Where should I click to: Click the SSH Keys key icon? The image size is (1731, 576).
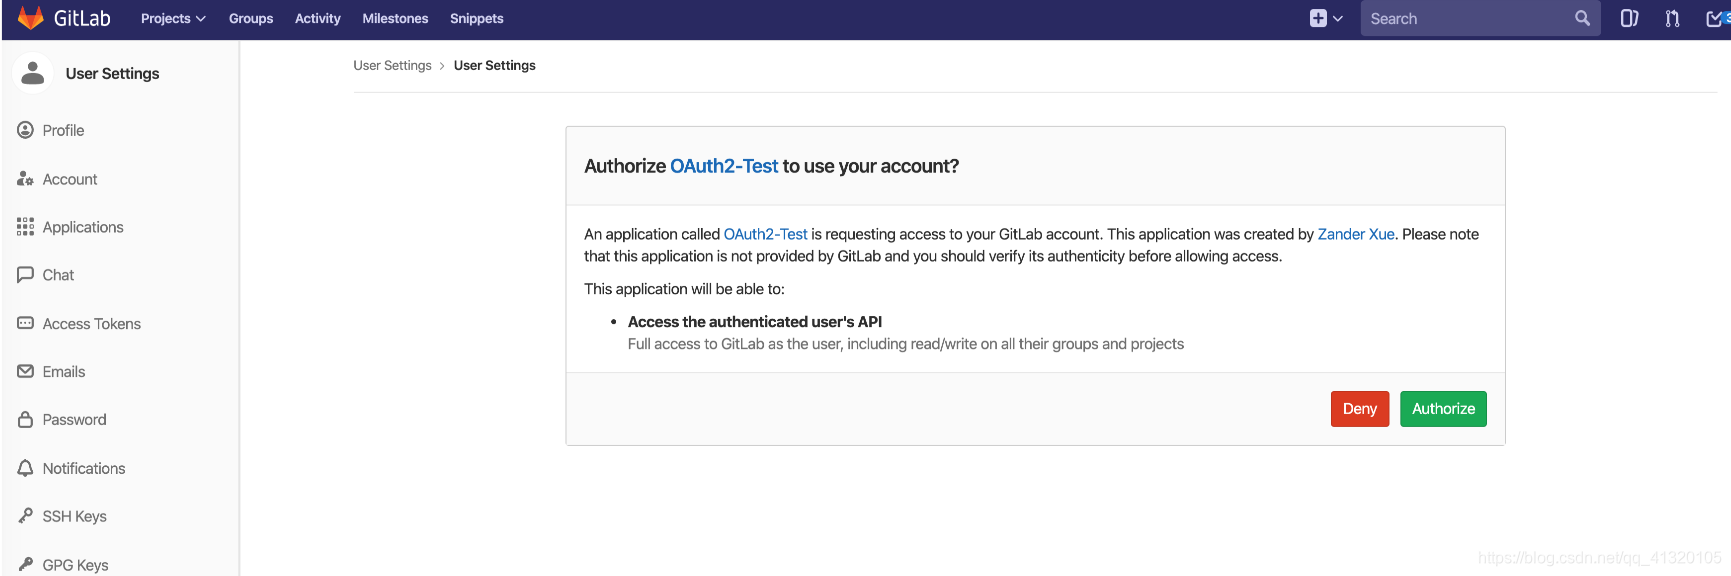[x=26, y=516]
